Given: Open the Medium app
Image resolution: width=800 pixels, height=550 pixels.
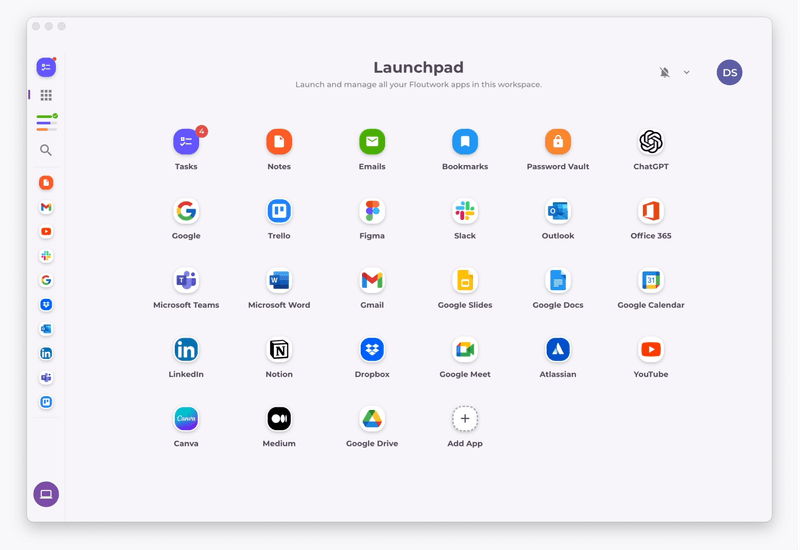Looking at the screenshot, I should pos(279,419).
